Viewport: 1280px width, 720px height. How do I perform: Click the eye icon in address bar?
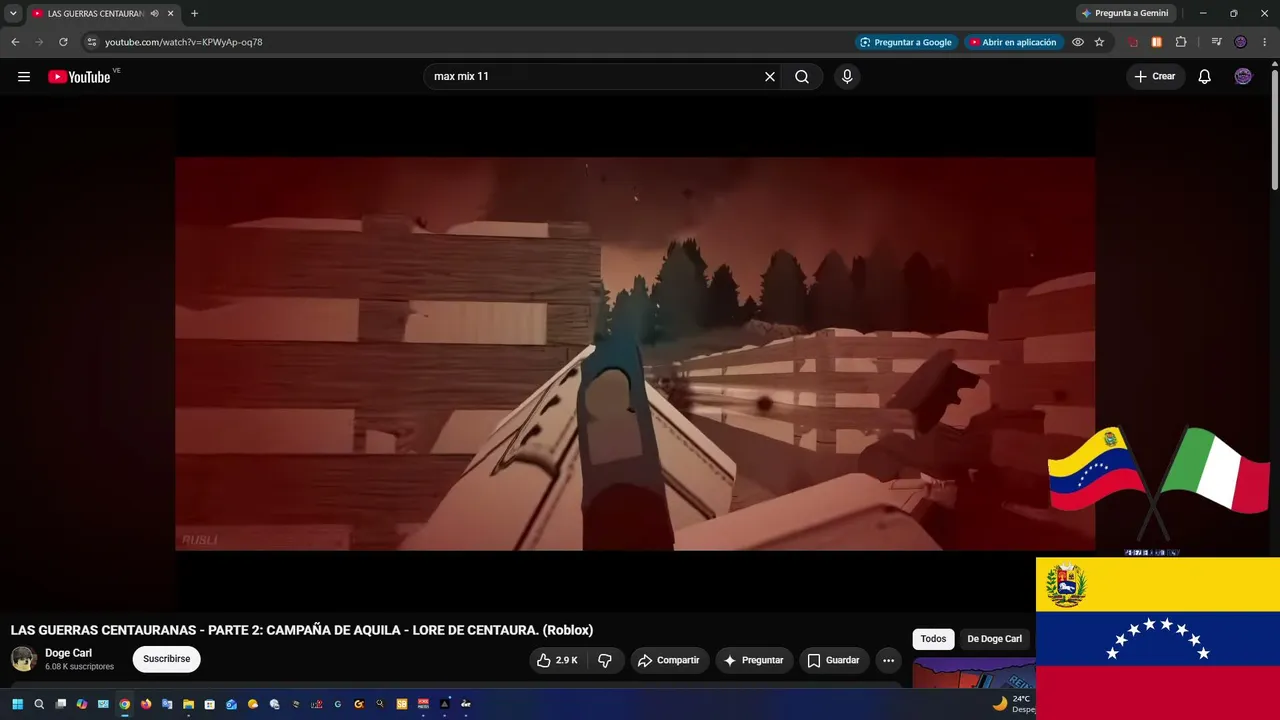click(1078, 42)
